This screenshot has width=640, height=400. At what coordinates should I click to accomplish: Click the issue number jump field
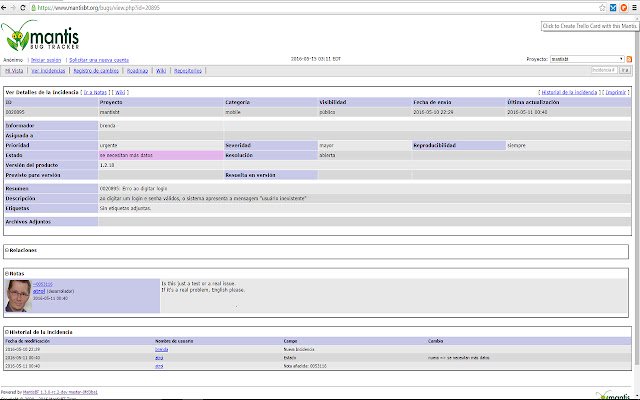pyautogui.click(x=604, y=70)
